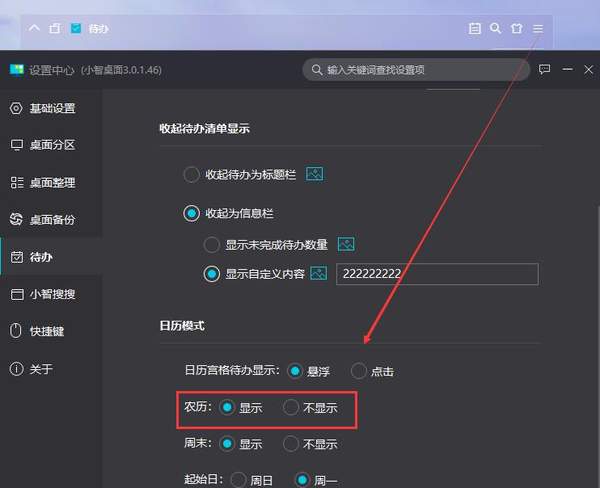Image resolution: width=600 pixels, height=488 pixels.
Task: Click monitor icon beside 桌面分区
Action: 16,145
